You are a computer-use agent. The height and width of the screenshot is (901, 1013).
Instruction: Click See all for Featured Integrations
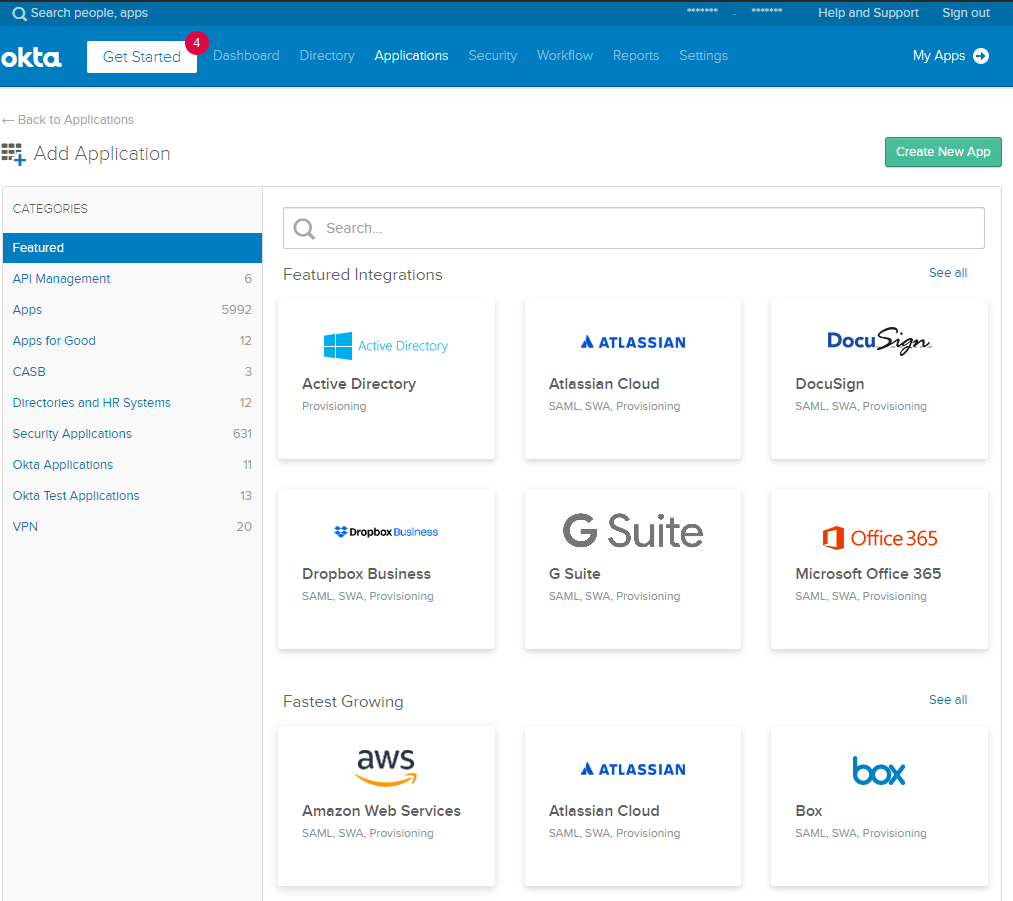click(x=947, y=273)
